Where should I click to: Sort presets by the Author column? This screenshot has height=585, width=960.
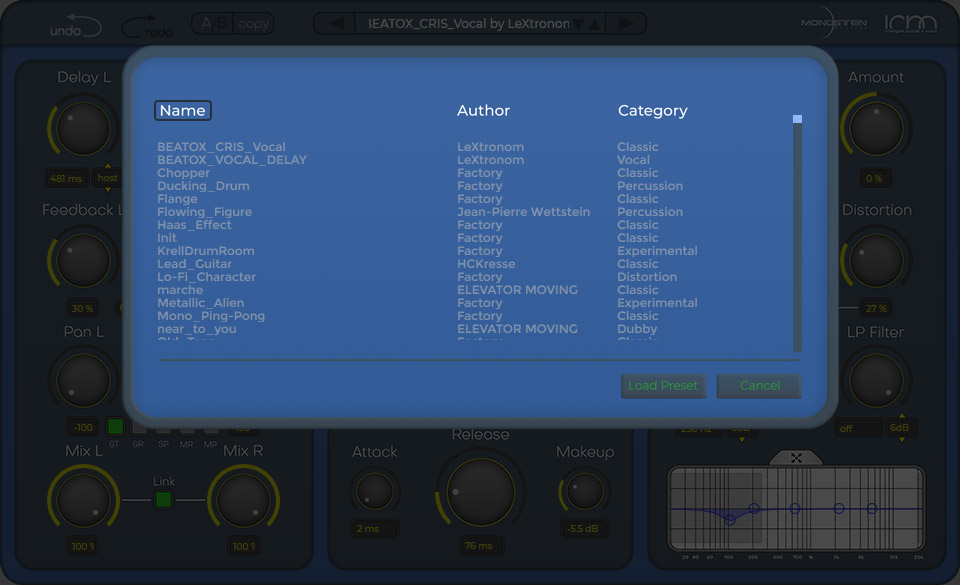[483, 110]
